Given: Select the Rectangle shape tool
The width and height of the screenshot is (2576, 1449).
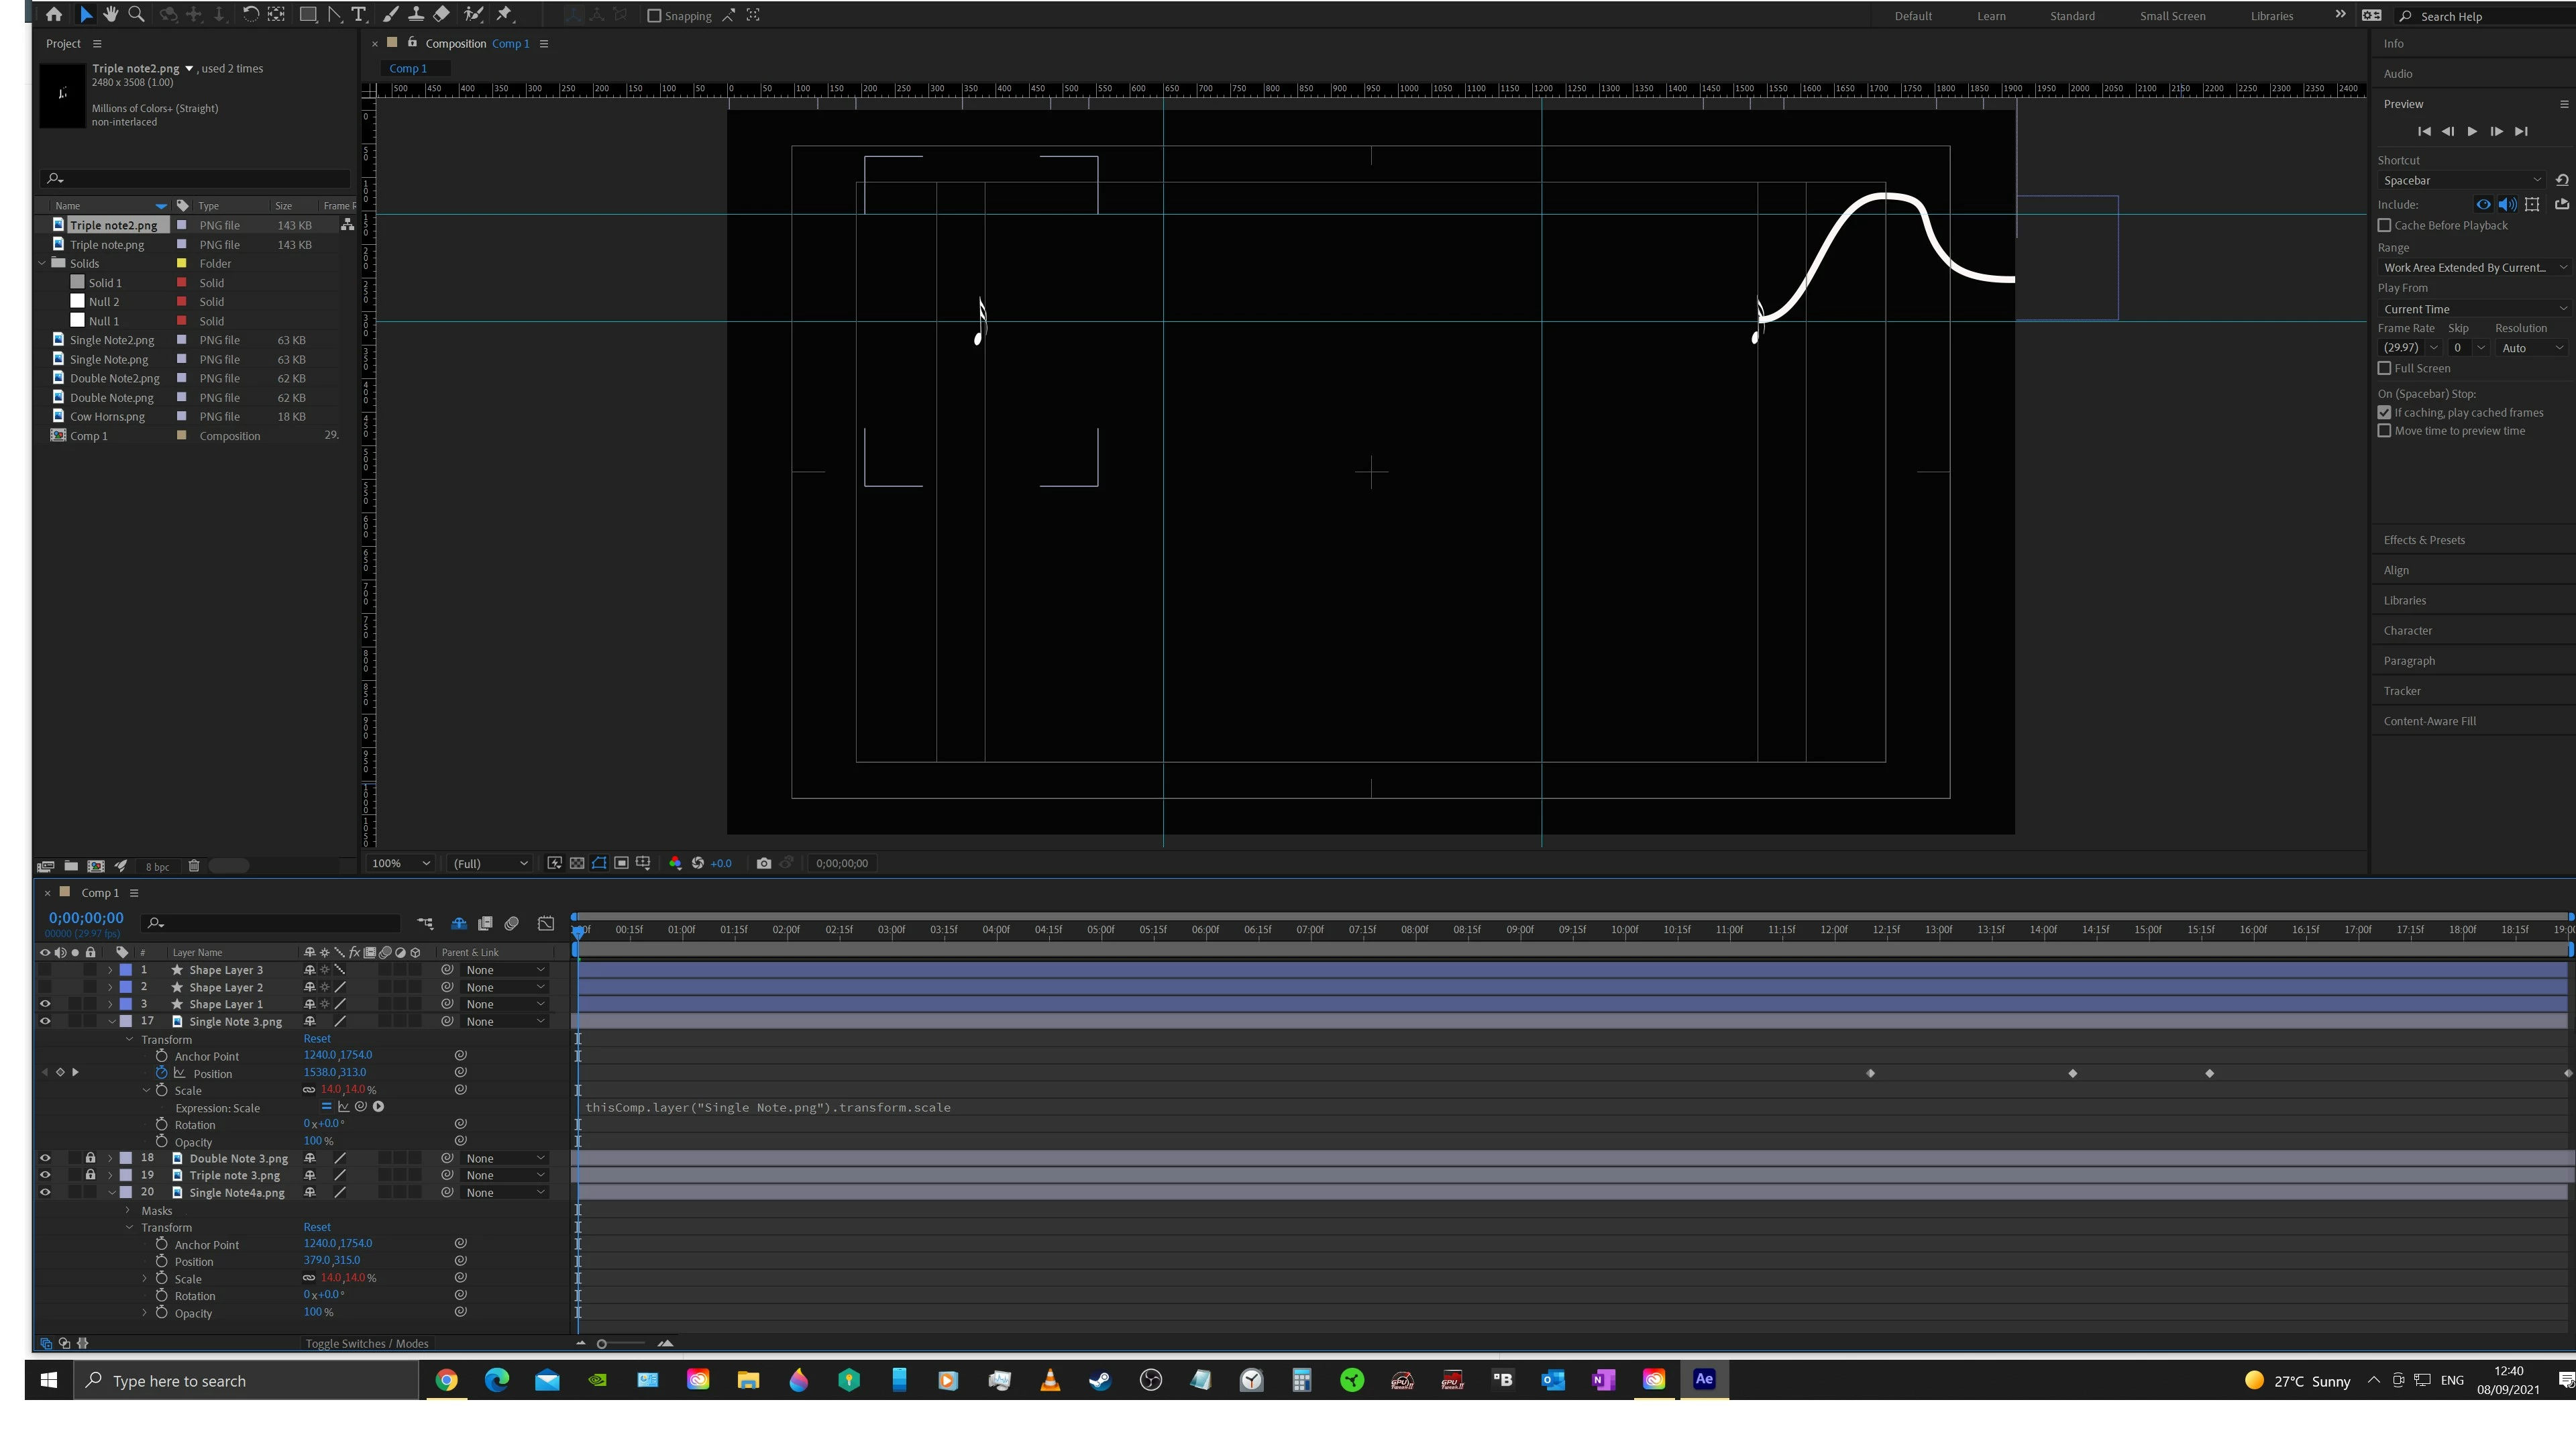Looking at the screenshot, I should [x=308, y=15].
